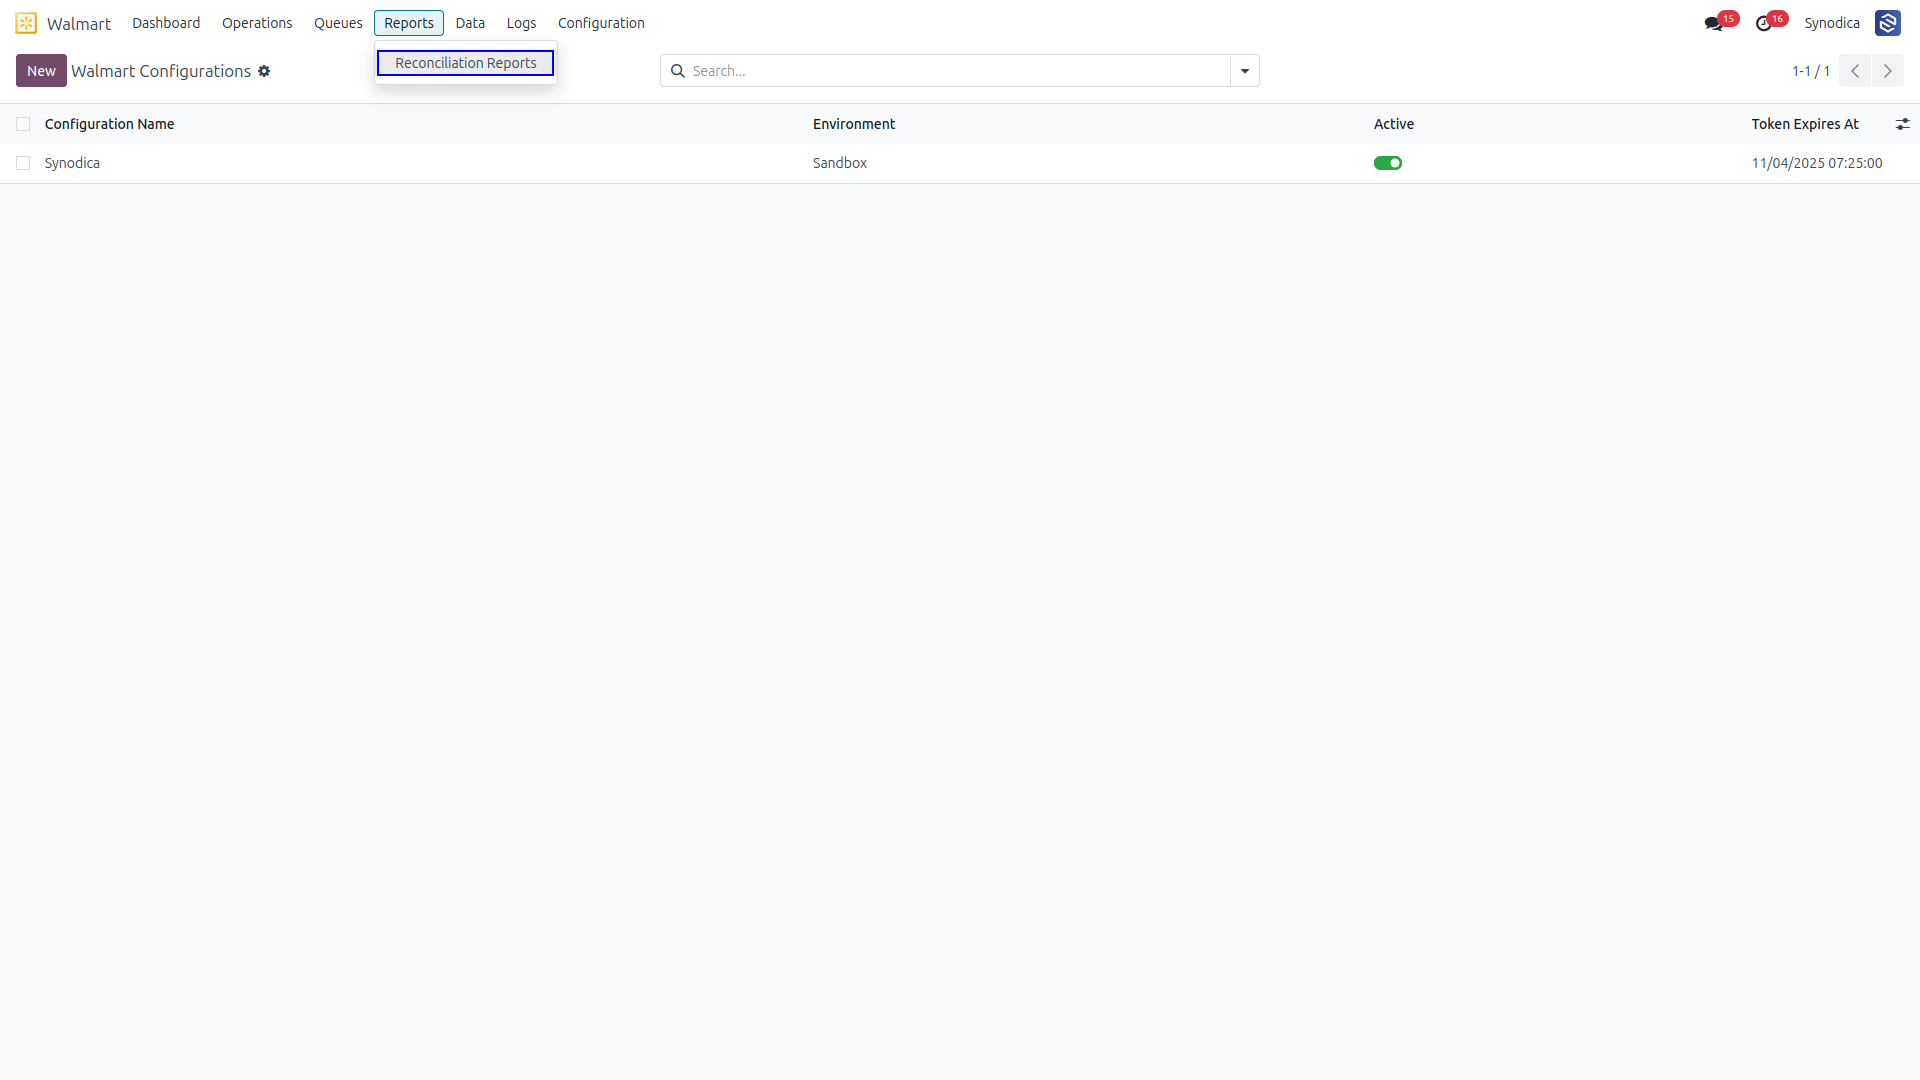Toggle the Active switch for Synodica
Screen dimensions: 1920x1080
pyautogui.click(x=1388, y=163)
